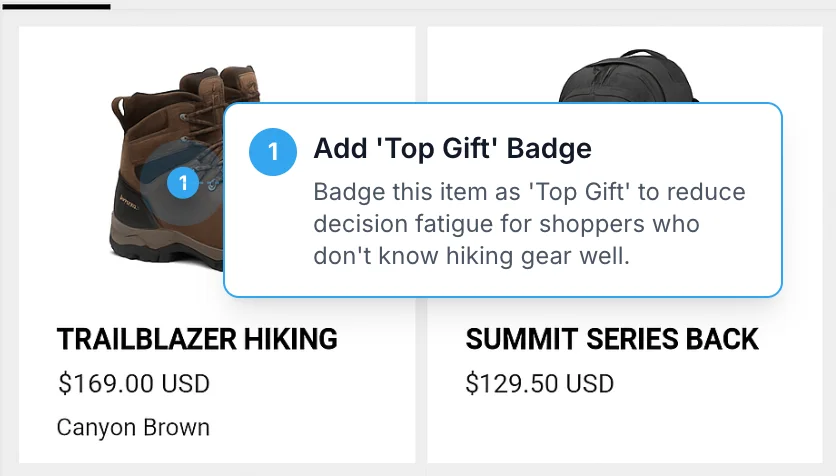Click blank space below the backpack price
This screenshot has height=476, width=836.
[620, 430]
